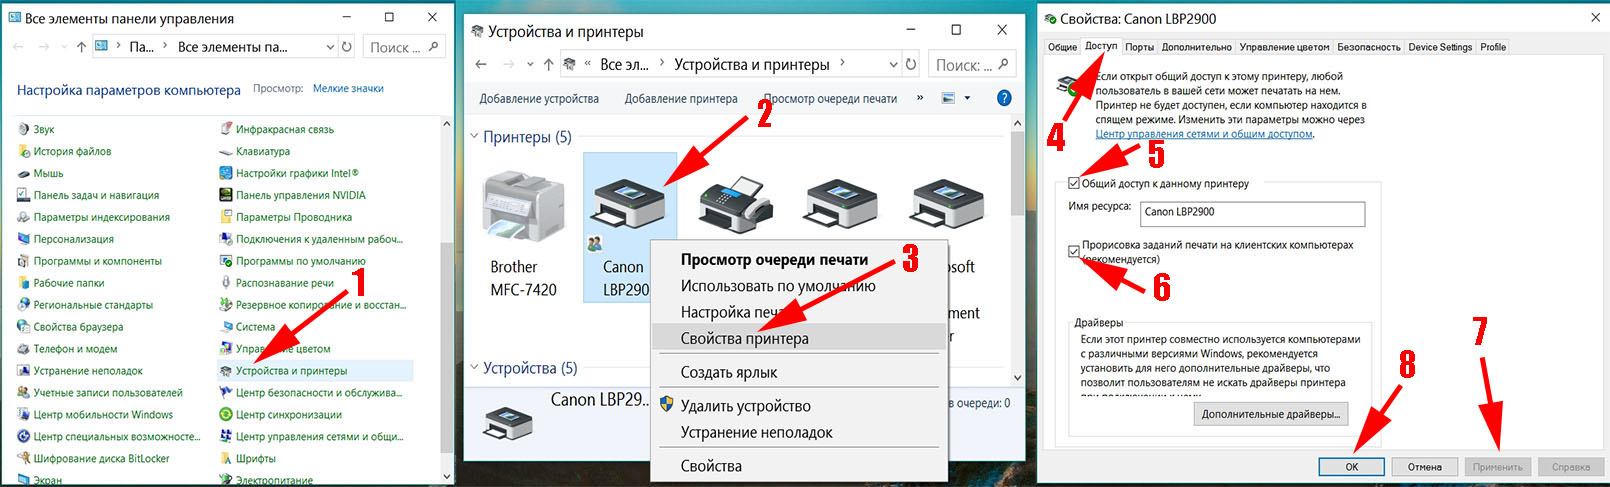Toggle Общий доступ к данному принтеру checkbox
Screen dimensions: 1610x487
(x=1074, y=184)
